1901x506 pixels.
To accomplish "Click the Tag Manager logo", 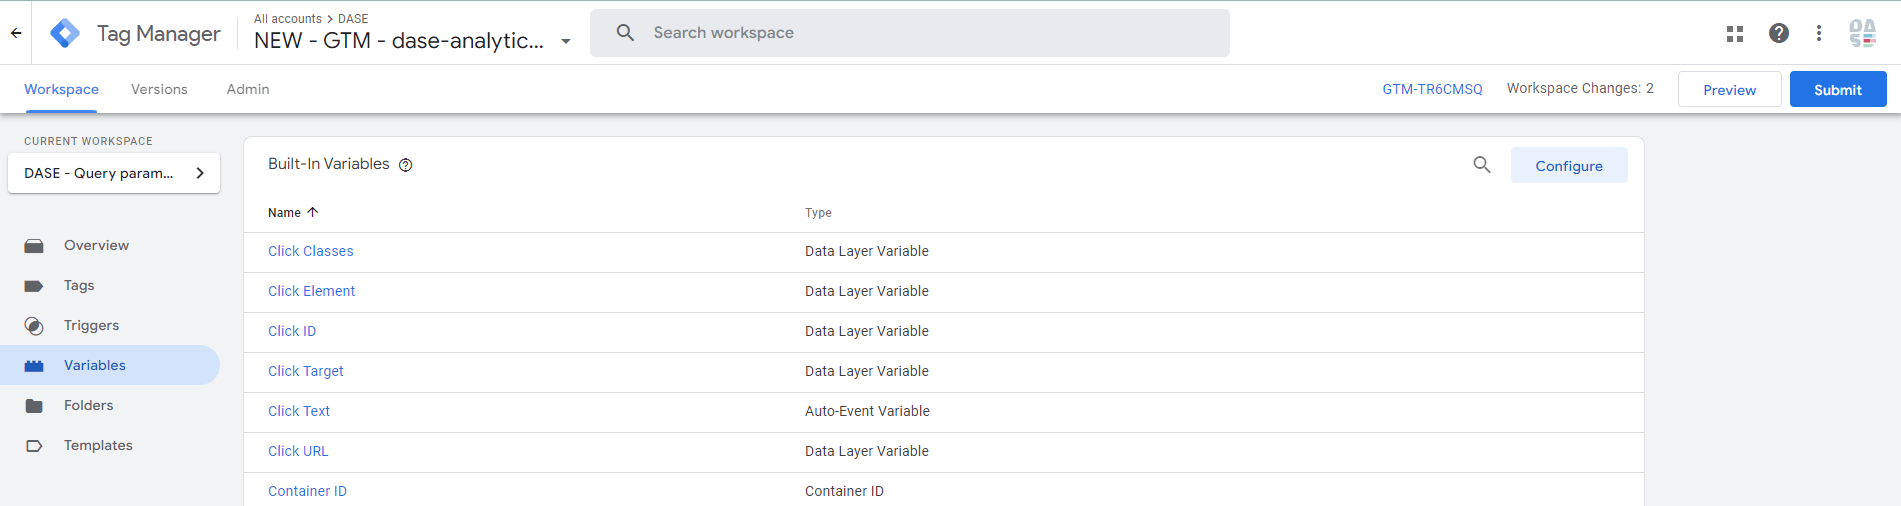I will click(65, 33).
